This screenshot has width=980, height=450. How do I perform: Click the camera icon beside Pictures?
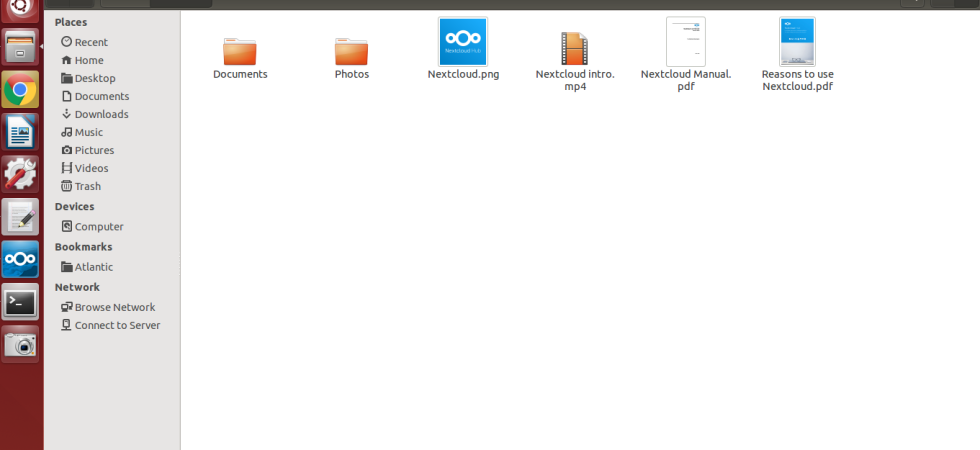coord(66,150)
